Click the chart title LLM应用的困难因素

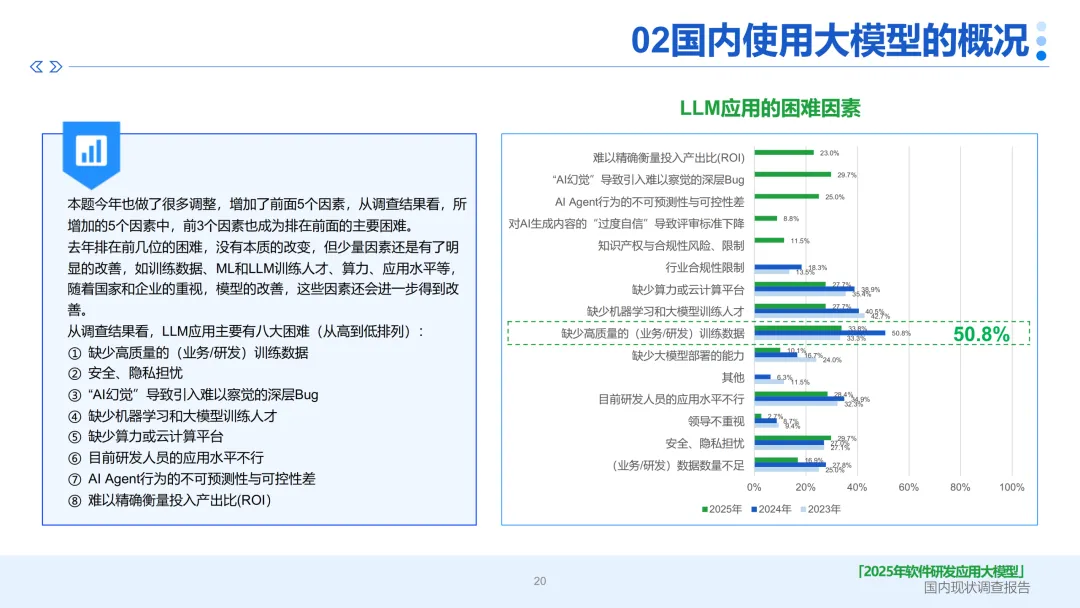point(769,108)
